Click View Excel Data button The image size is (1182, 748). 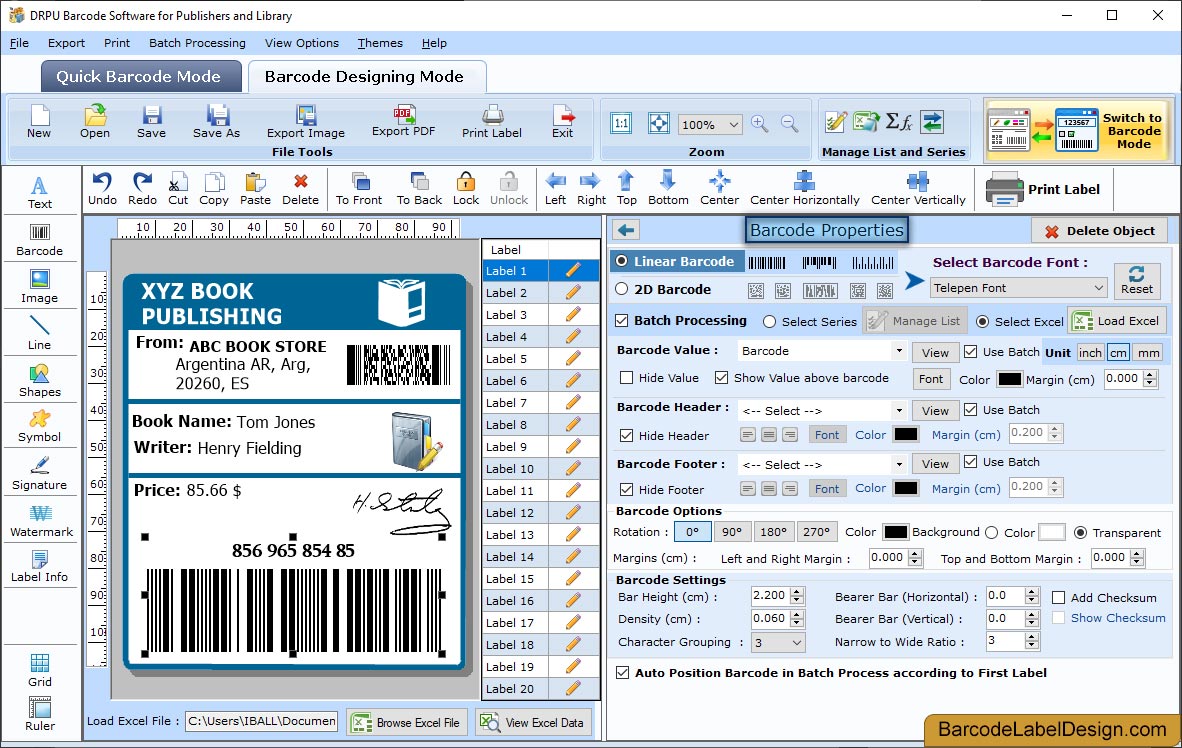click(534, 722)
